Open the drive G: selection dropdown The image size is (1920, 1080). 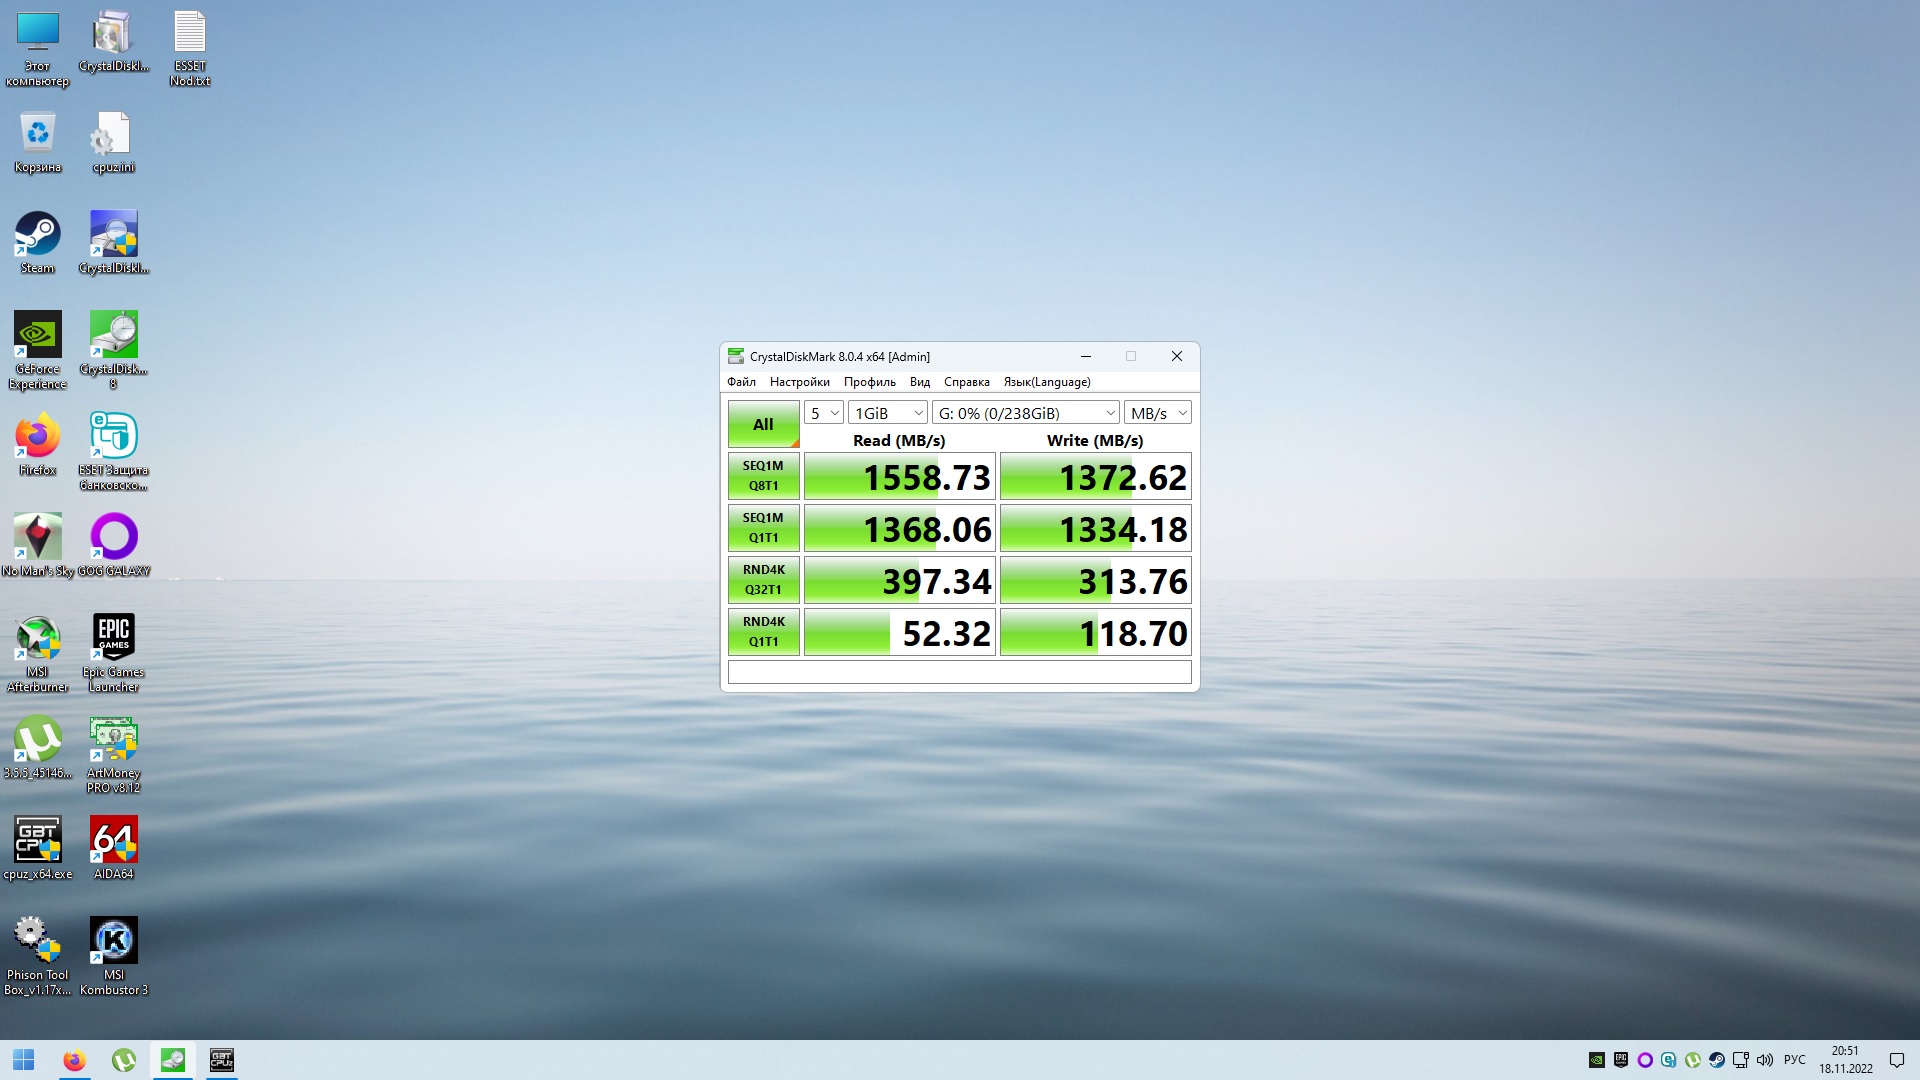coord(1025,413)
